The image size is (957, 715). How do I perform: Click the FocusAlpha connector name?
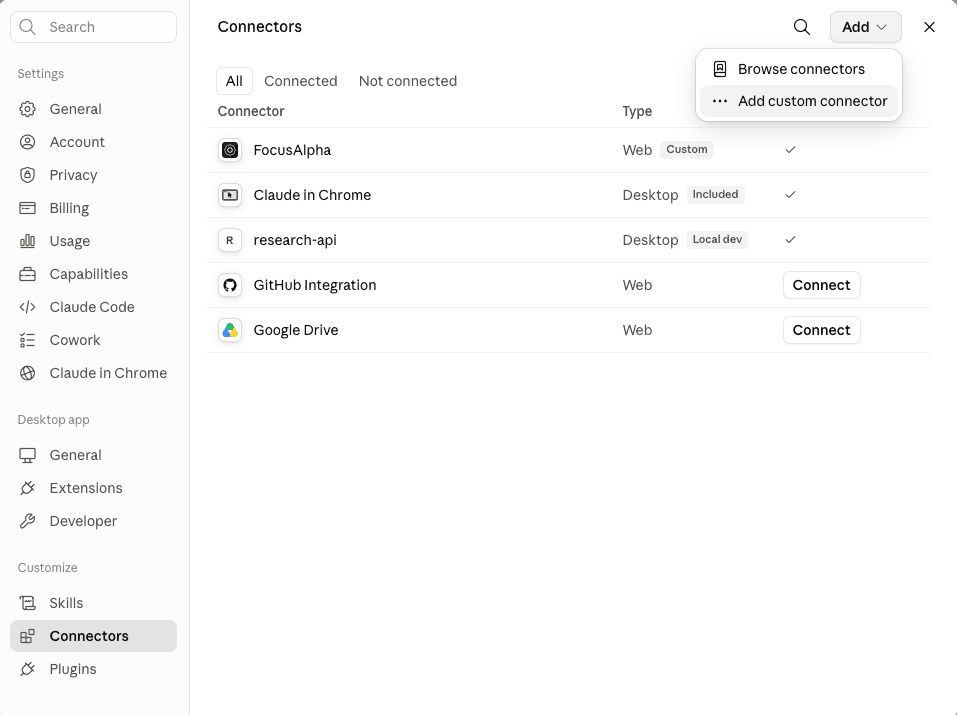coord(292,150)
